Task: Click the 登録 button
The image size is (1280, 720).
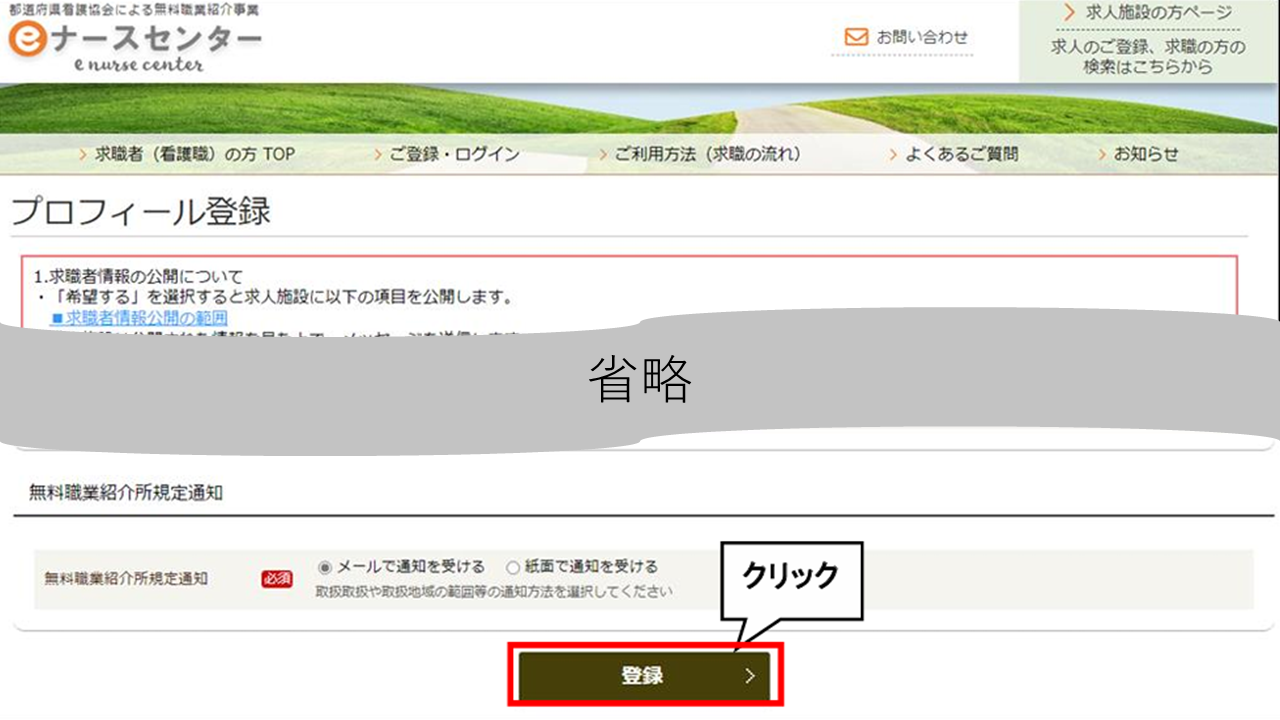Action: (644, 675)
